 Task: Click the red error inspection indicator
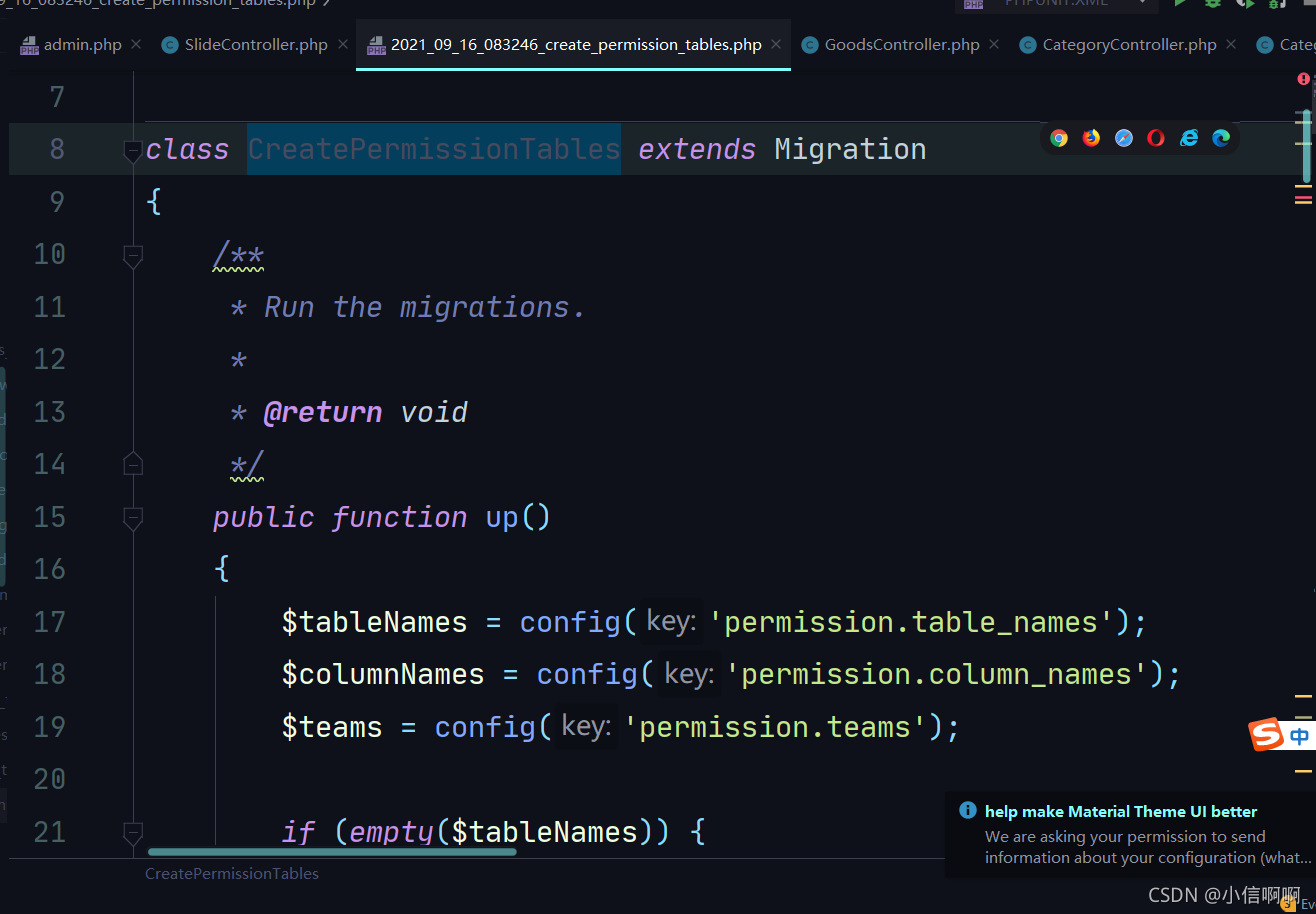click(x=1303, y=78)
